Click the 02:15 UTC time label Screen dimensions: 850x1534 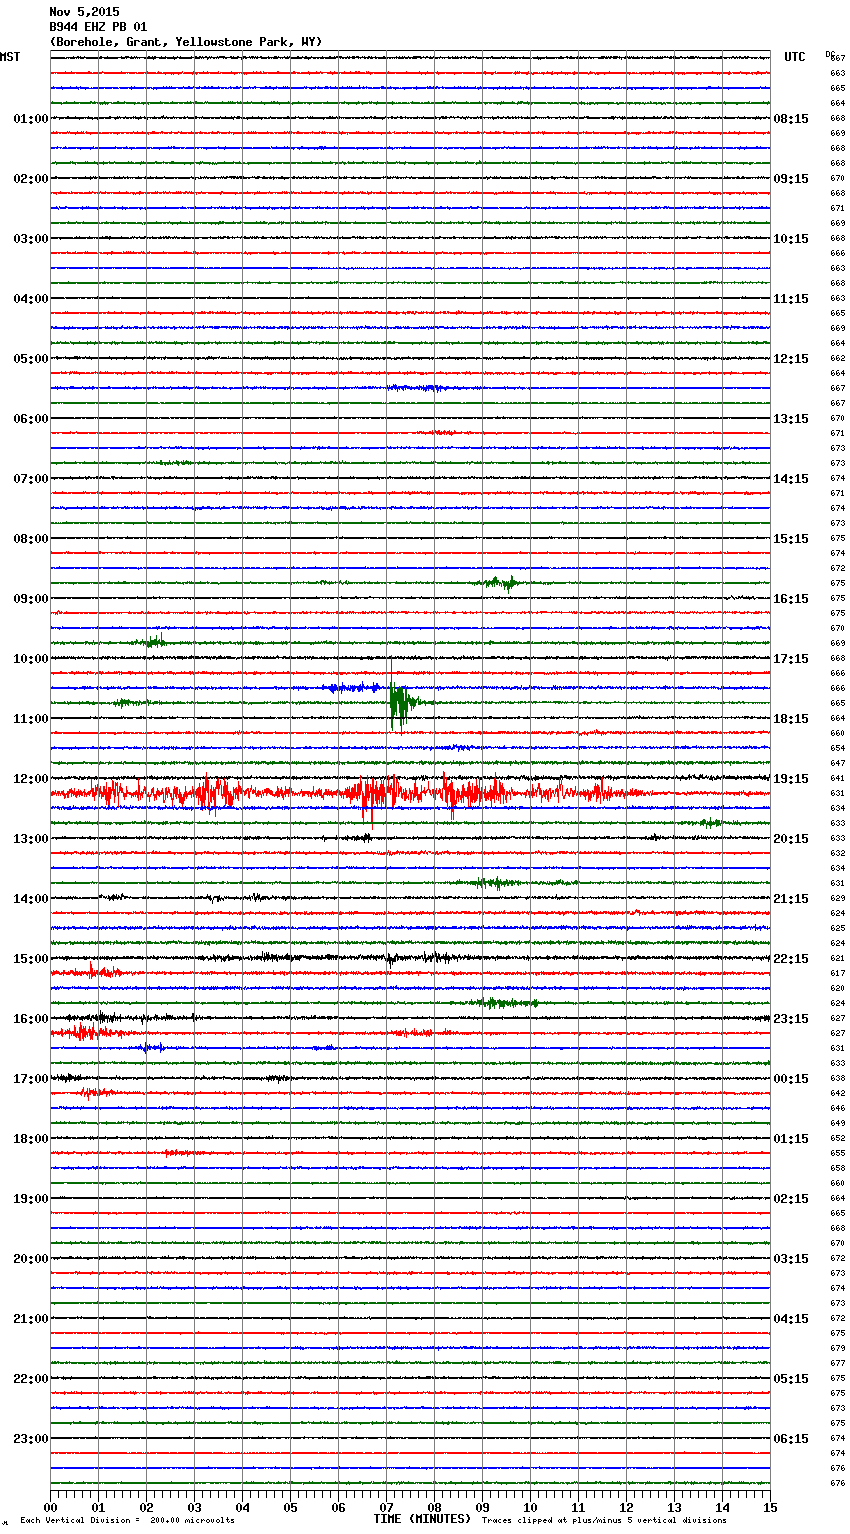pos(791,1199)
